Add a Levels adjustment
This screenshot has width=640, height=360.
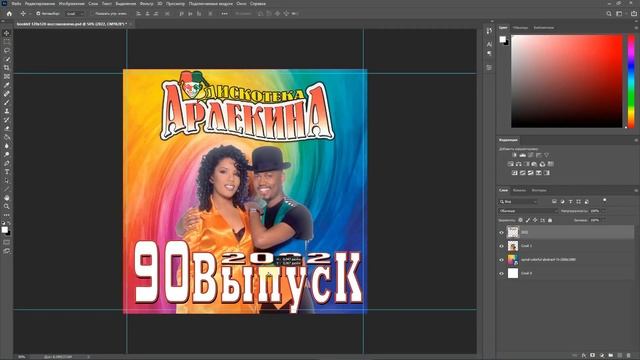pos(522,155)
